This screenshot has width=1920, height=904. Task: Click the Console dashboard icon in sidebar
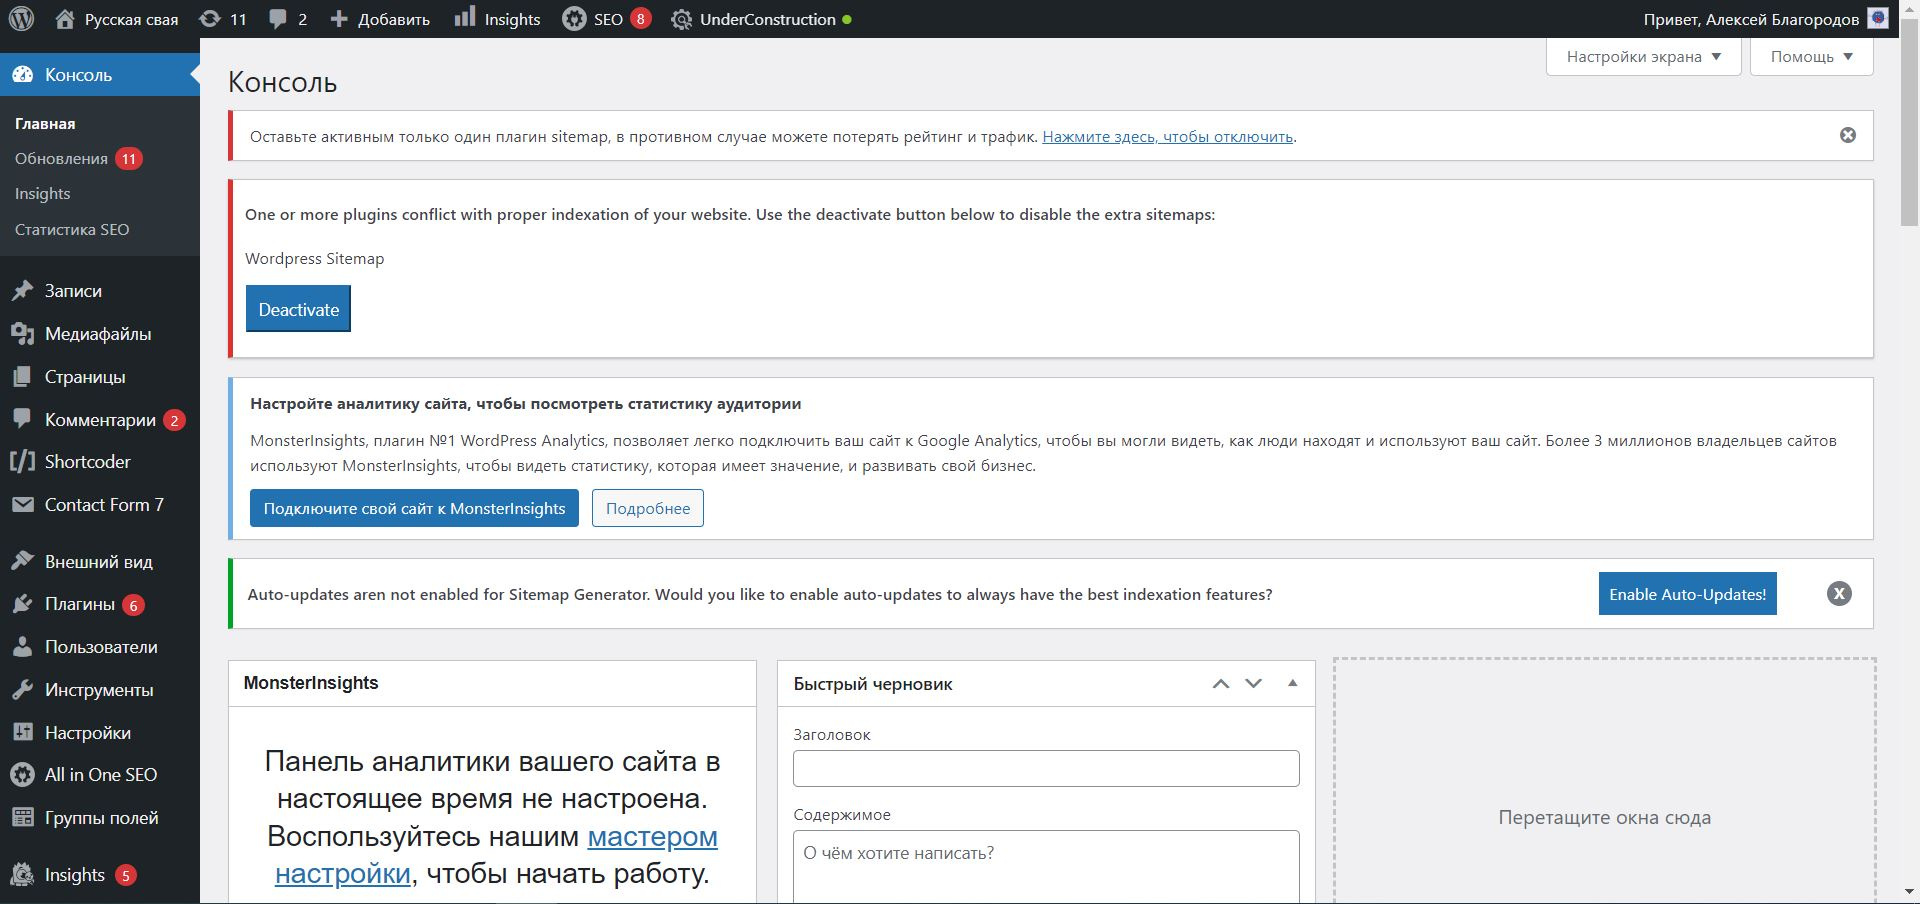click(22, 75)
